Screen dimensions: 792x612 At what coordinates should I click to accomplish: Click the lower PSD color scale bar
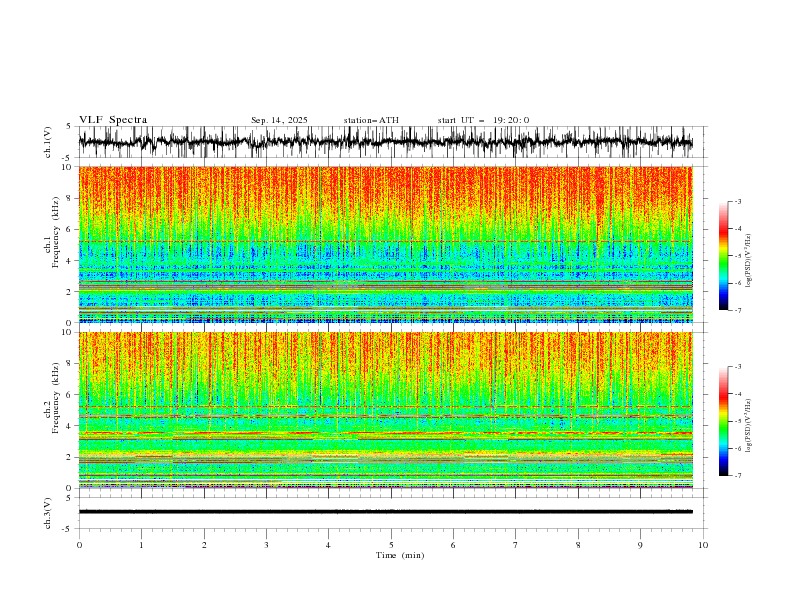[723, 421]
